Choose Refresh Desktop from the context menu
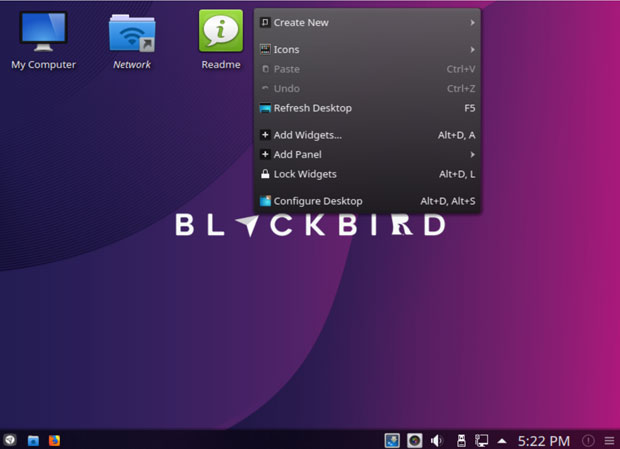This screenshot has height=449, width=620. (x=367, y=108)
